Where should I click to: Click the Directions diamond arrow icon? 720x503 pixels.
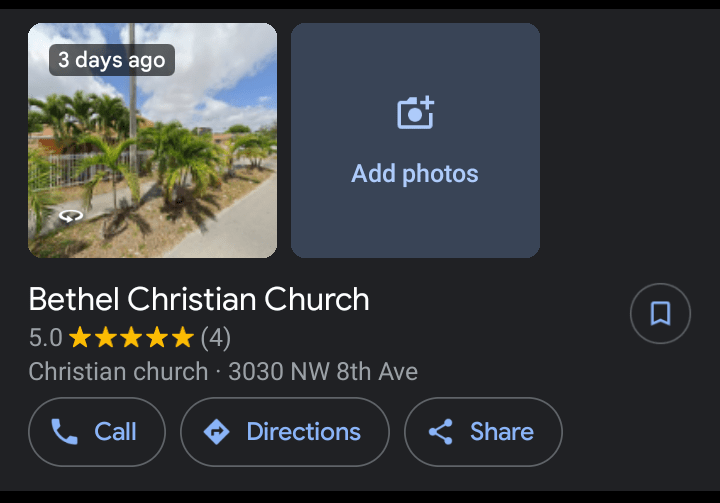tap(216, 432)
